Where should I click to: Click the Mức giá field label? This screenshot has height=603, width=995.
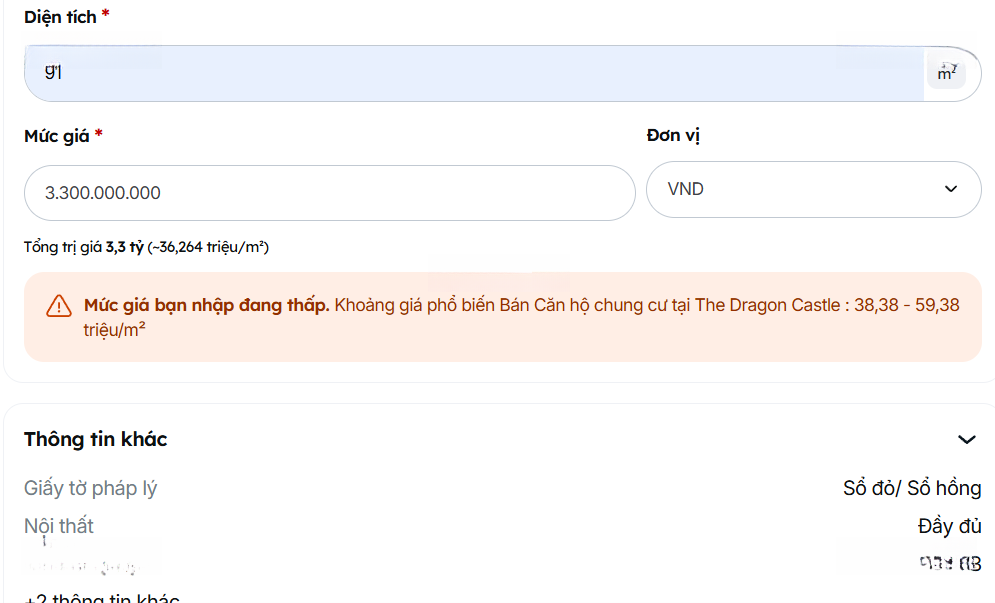[57, 136]
